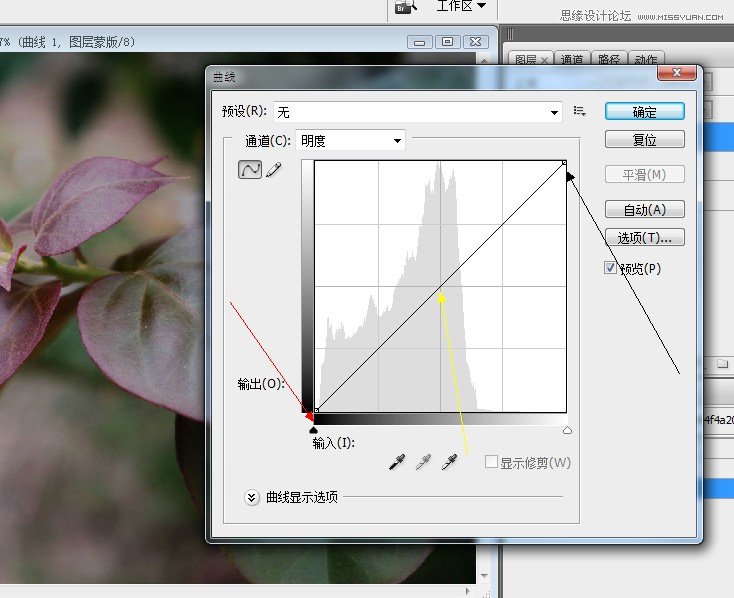734x598 pixels.
Task: Switch to the Actions (动作) tab
Action: pos(646,59)
